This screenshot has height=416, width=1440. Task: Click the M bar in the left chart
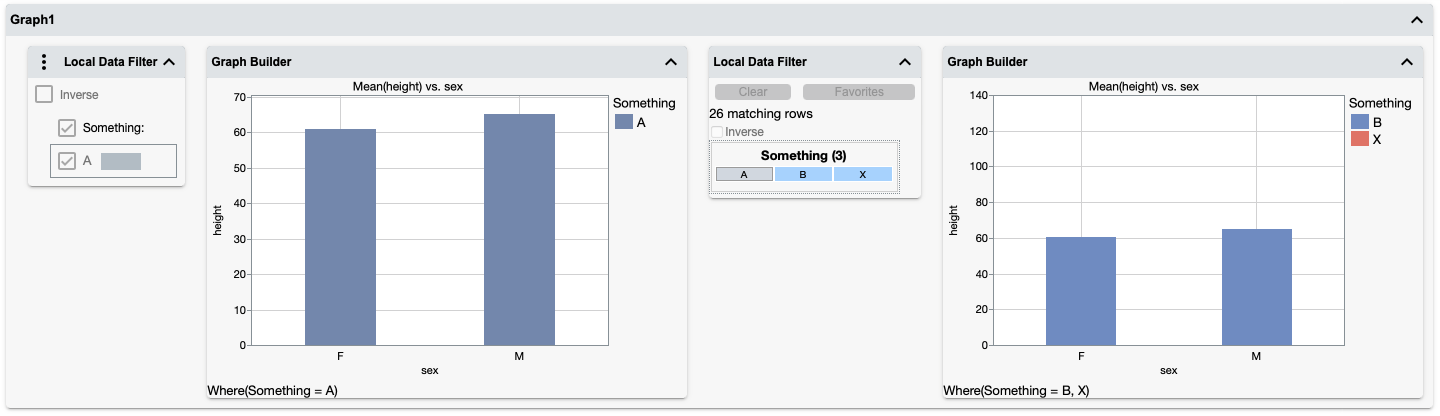point(519,230)
